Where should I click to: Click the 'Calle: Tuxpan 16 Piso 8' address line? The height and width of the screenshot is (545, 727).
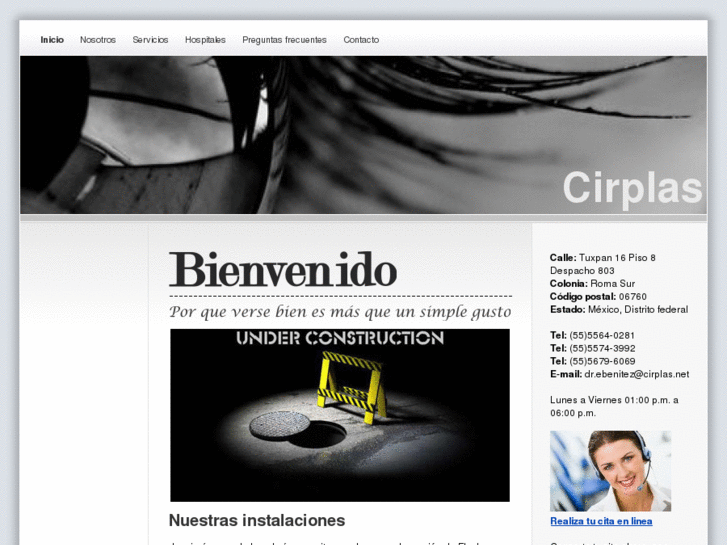click(x=603, y=258)
